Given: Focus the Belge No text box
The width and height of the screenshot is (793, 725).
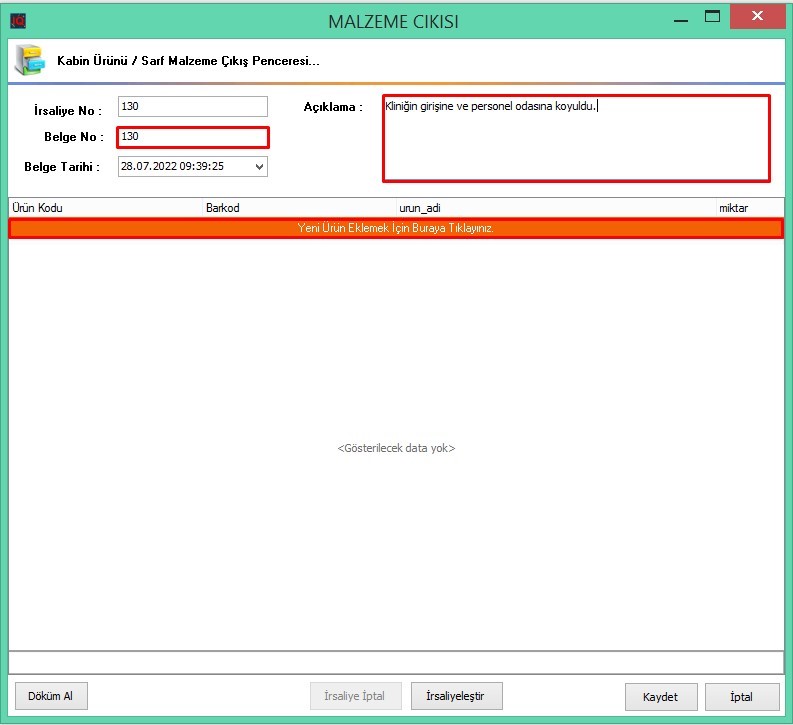Looking at the screenshot, I should 192,137.
